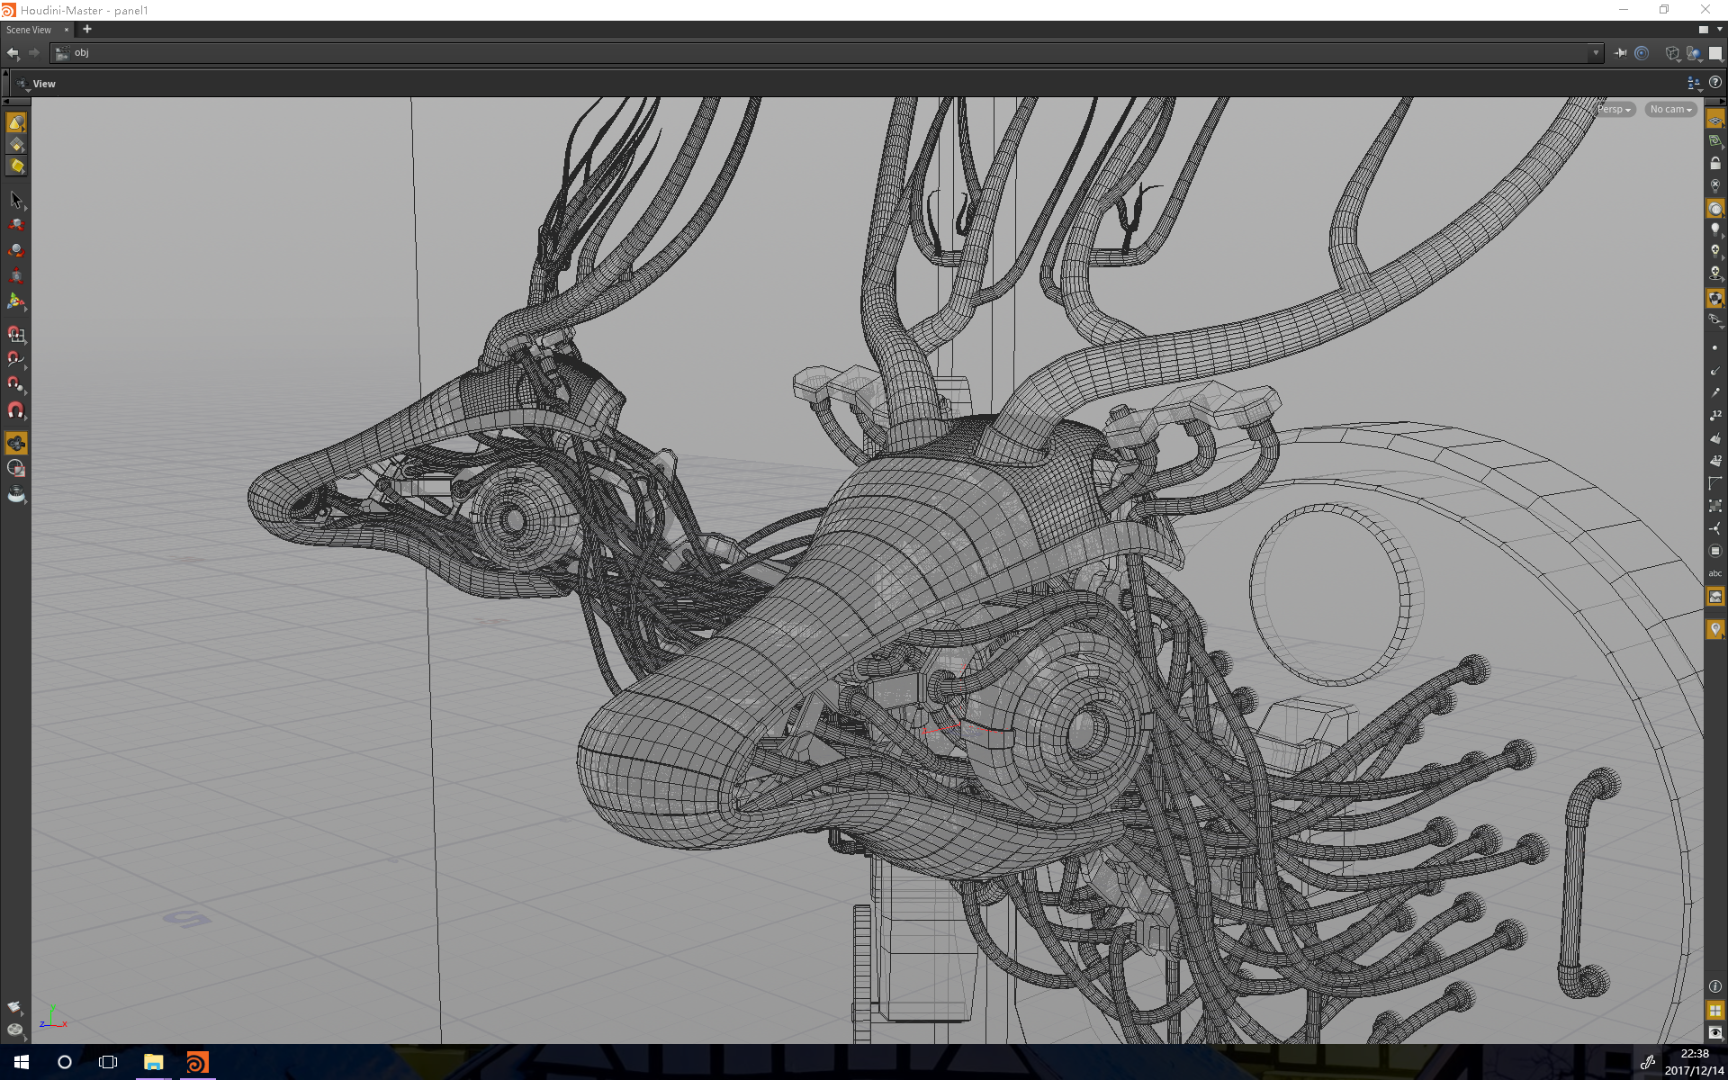
Task: Toggle curve snapping magnet
Action: click(x=16, y=359)
